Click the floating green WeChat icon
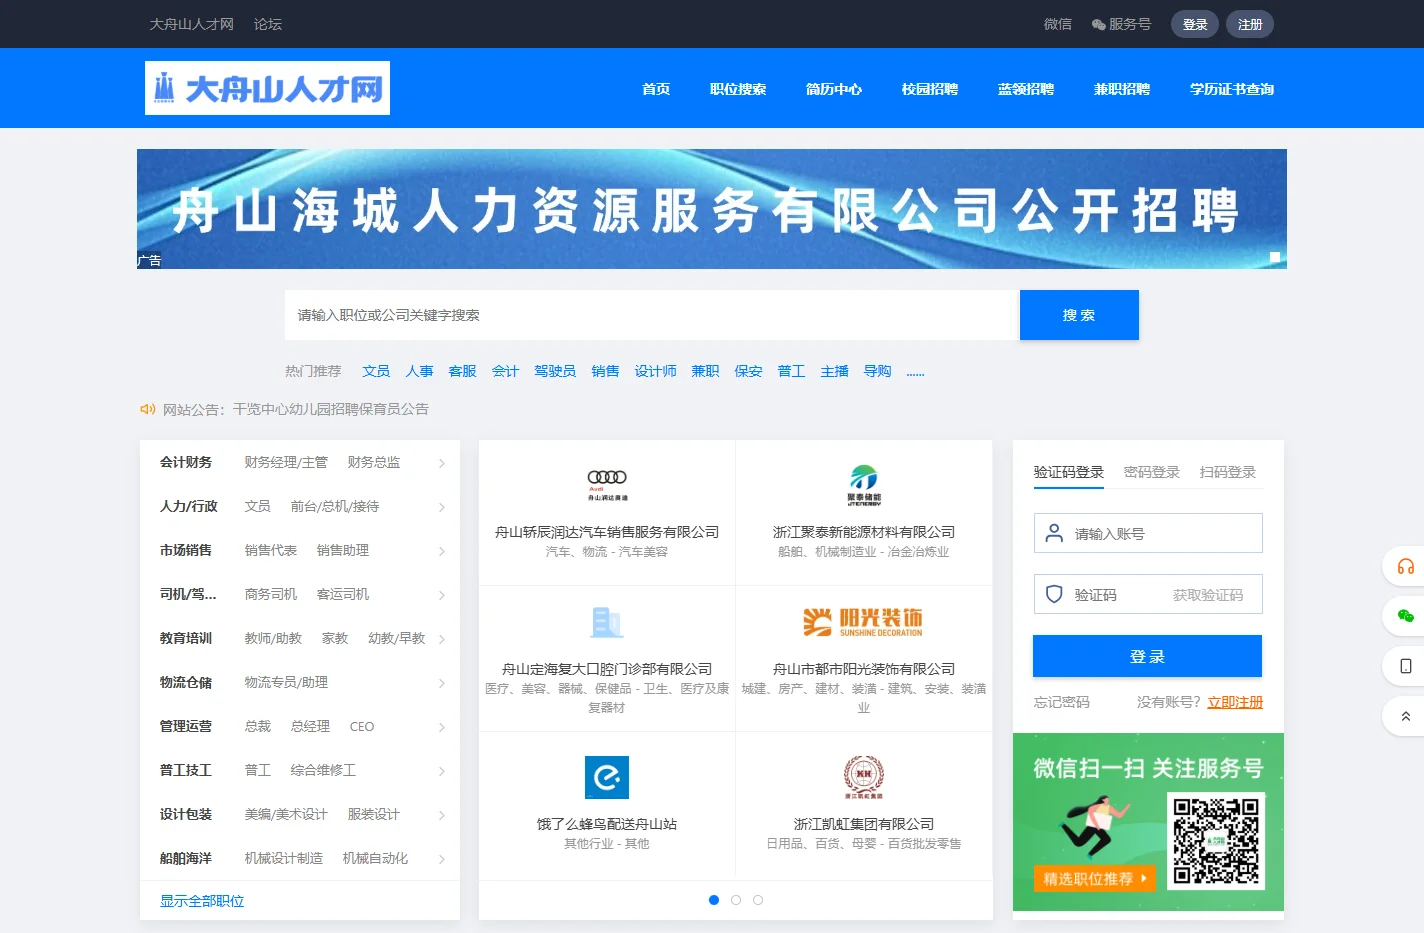Viewport: 1424px width, 933px height. click(x=1405, y=616)
